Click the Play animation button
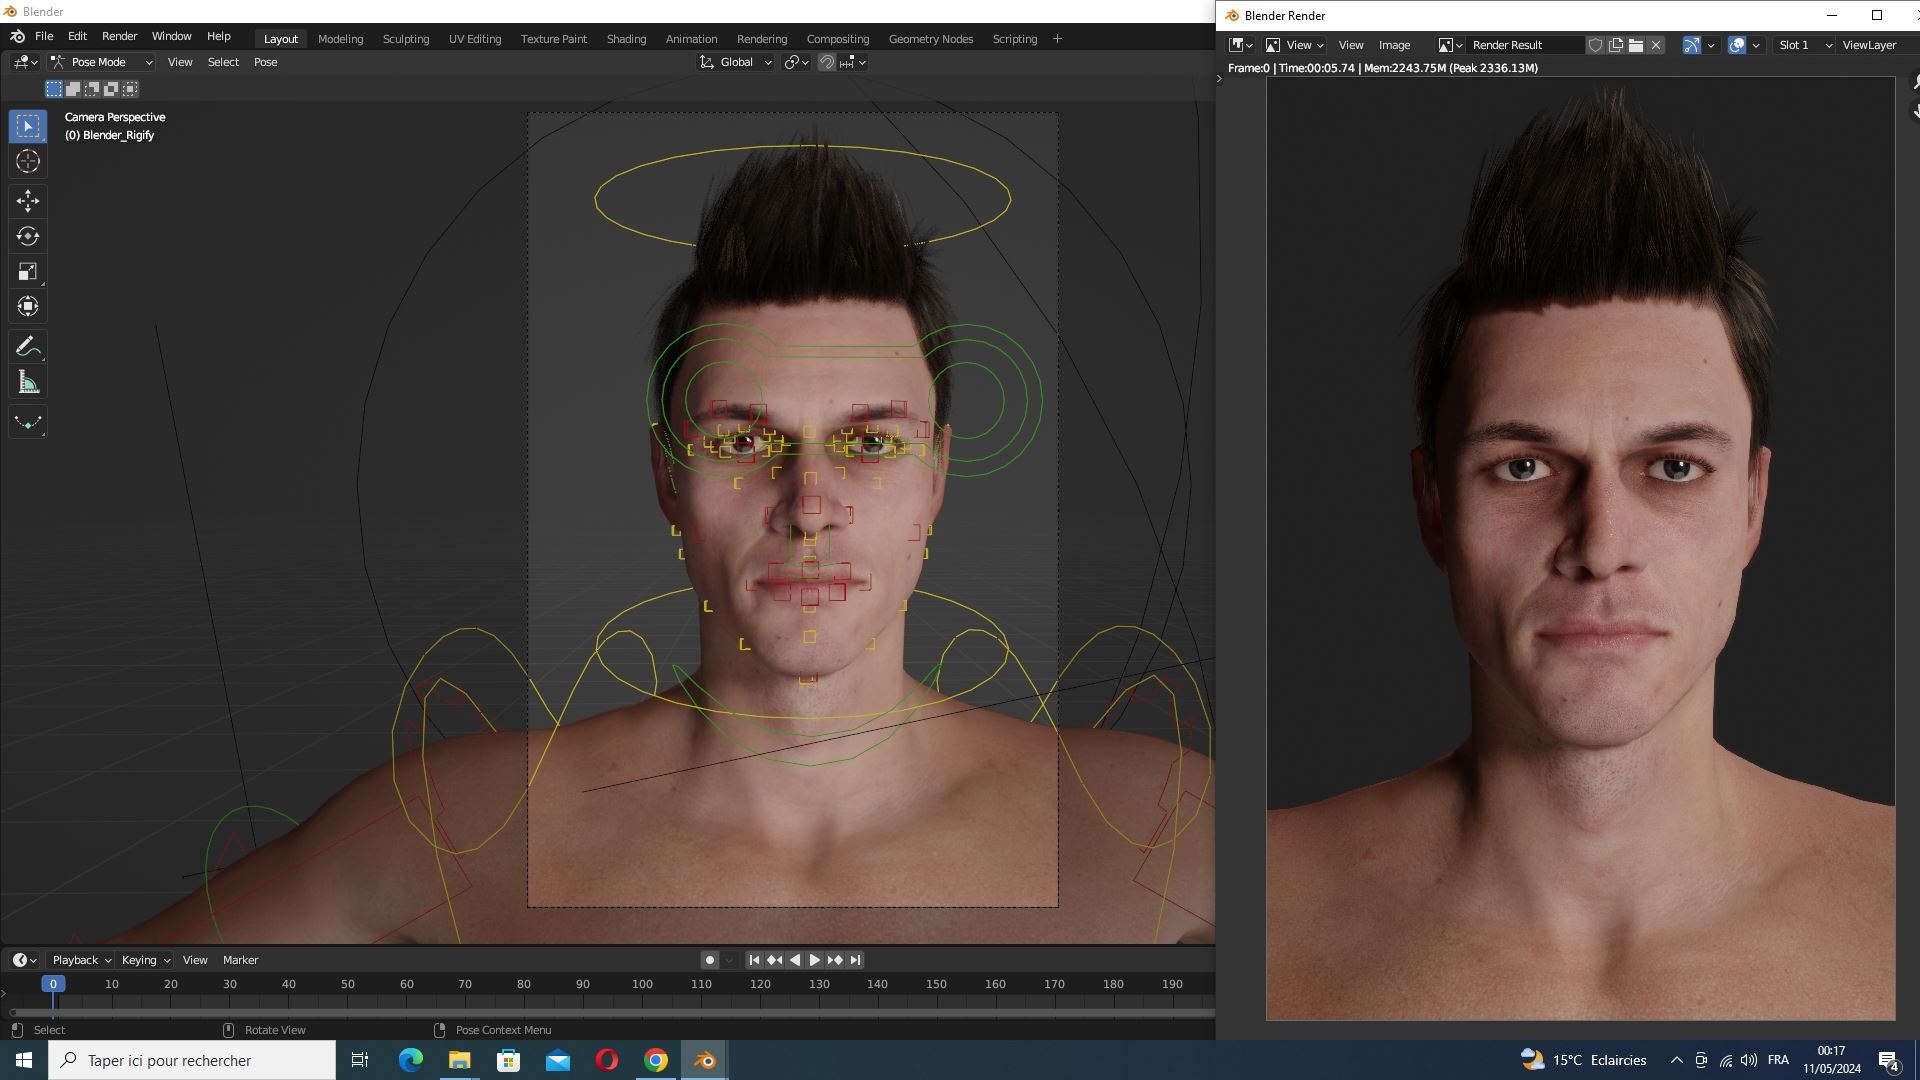Viewport: 1920px width, 1080px height. [815, 960]
